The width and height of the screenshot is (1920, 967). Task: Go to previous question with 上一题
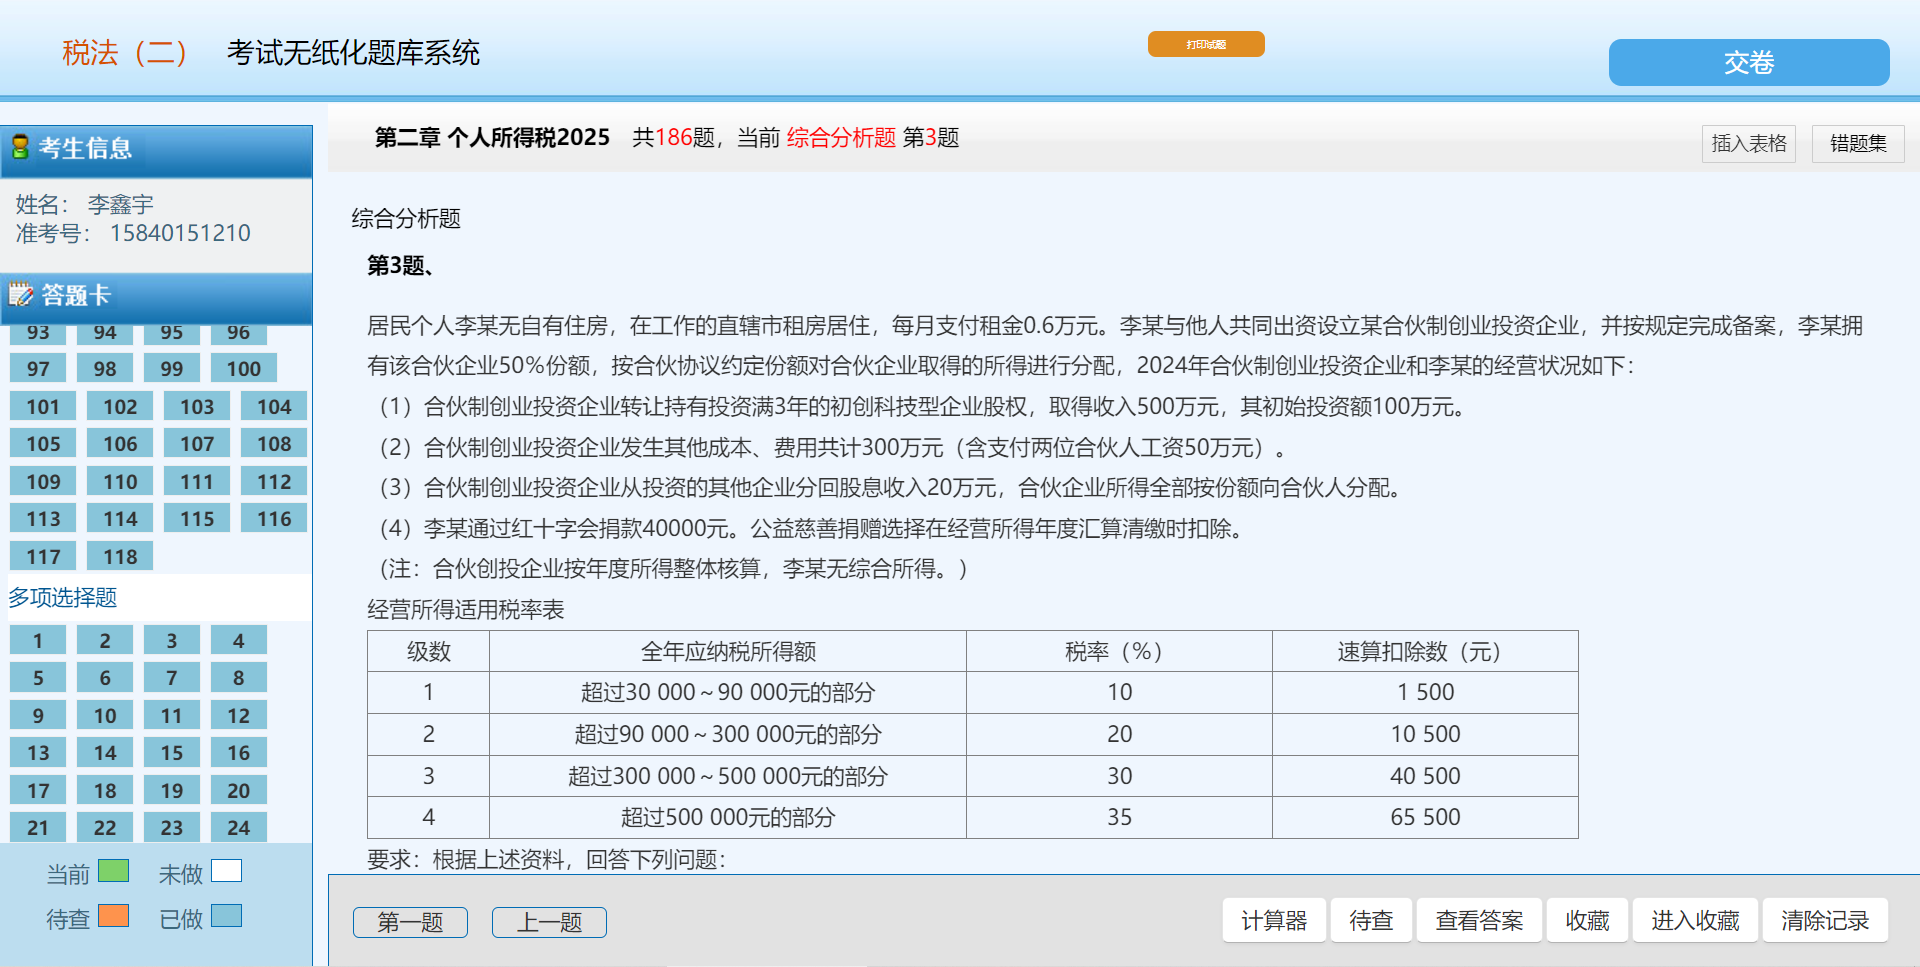point(549,922)
